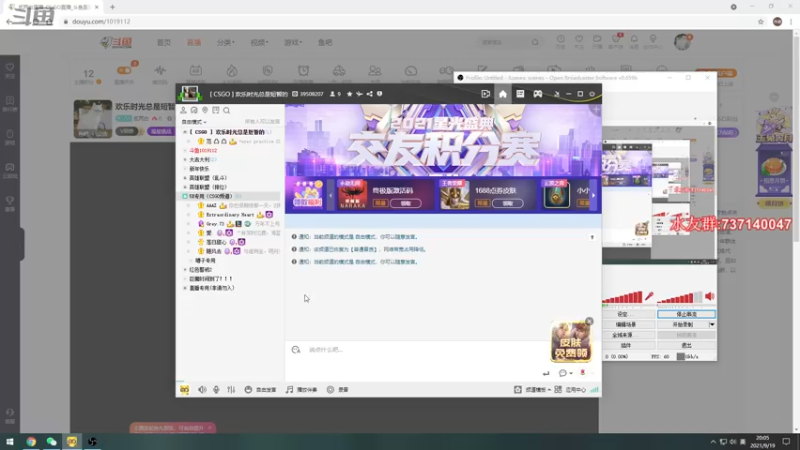Viewport: 800px width, 450px height.
Task: Click the banner right arrow
Action: 593,195
